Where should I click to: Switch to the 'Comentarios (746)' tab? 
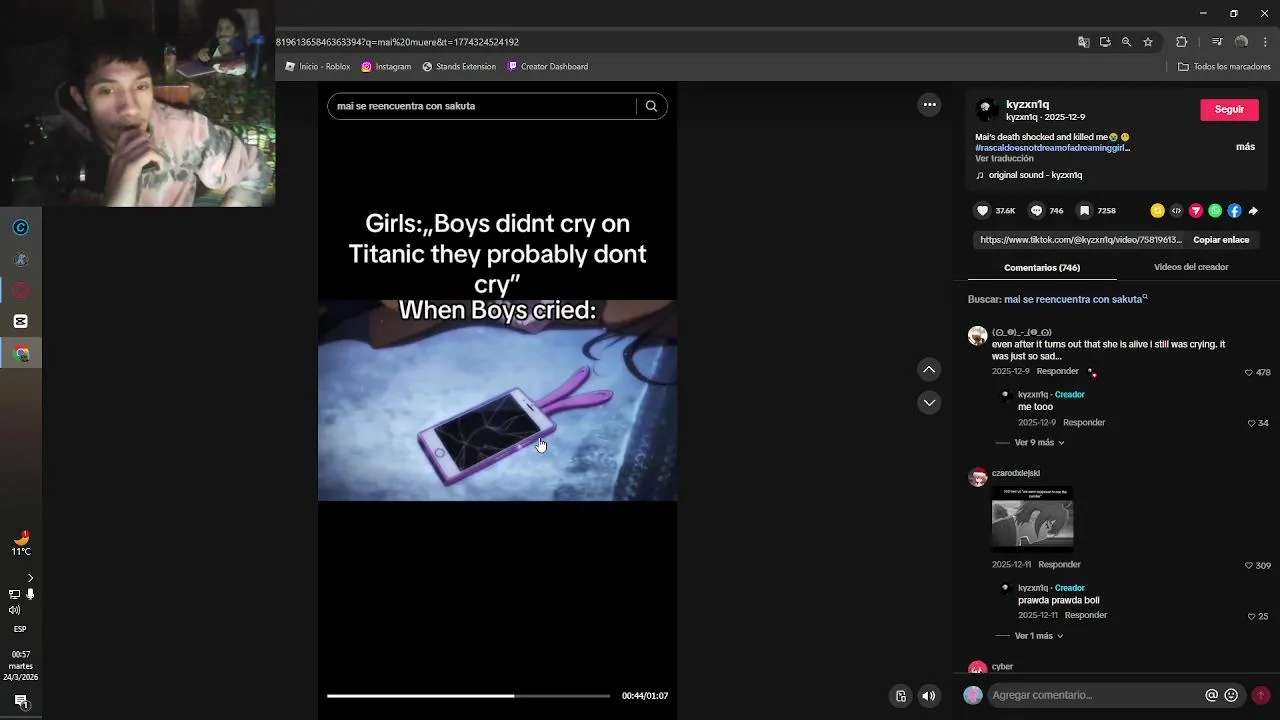[1042, 268]
